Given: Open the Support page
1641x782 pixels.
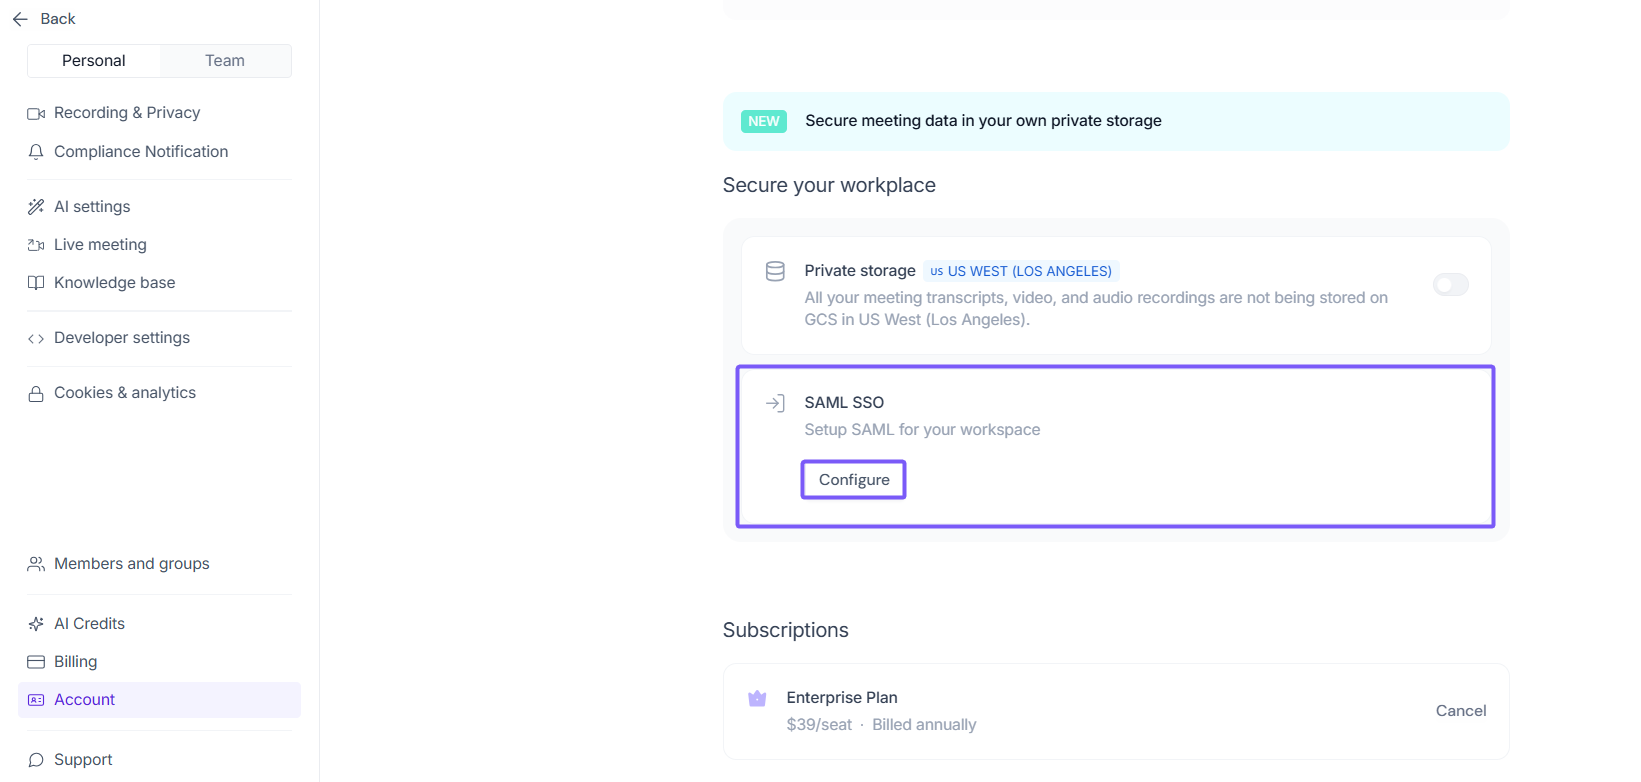Looking at the screenshot, I should point(83,760).
